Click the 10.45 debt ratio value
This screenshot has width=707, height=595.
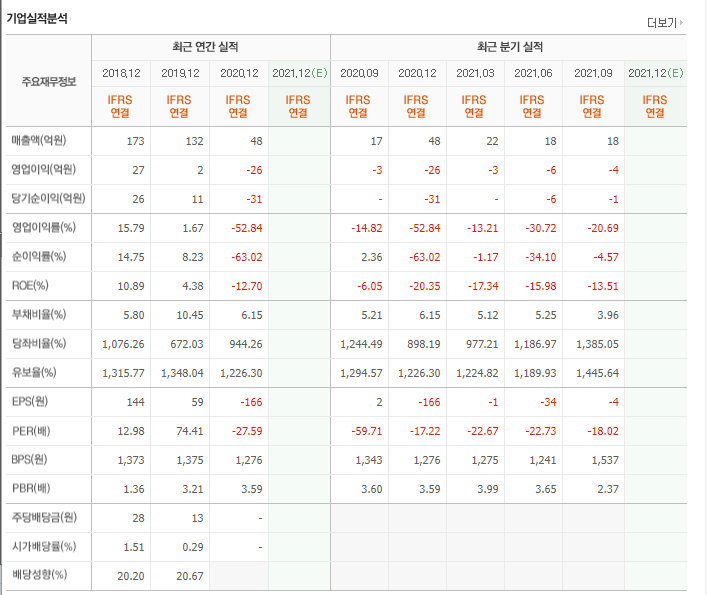(x=190, y=315)
